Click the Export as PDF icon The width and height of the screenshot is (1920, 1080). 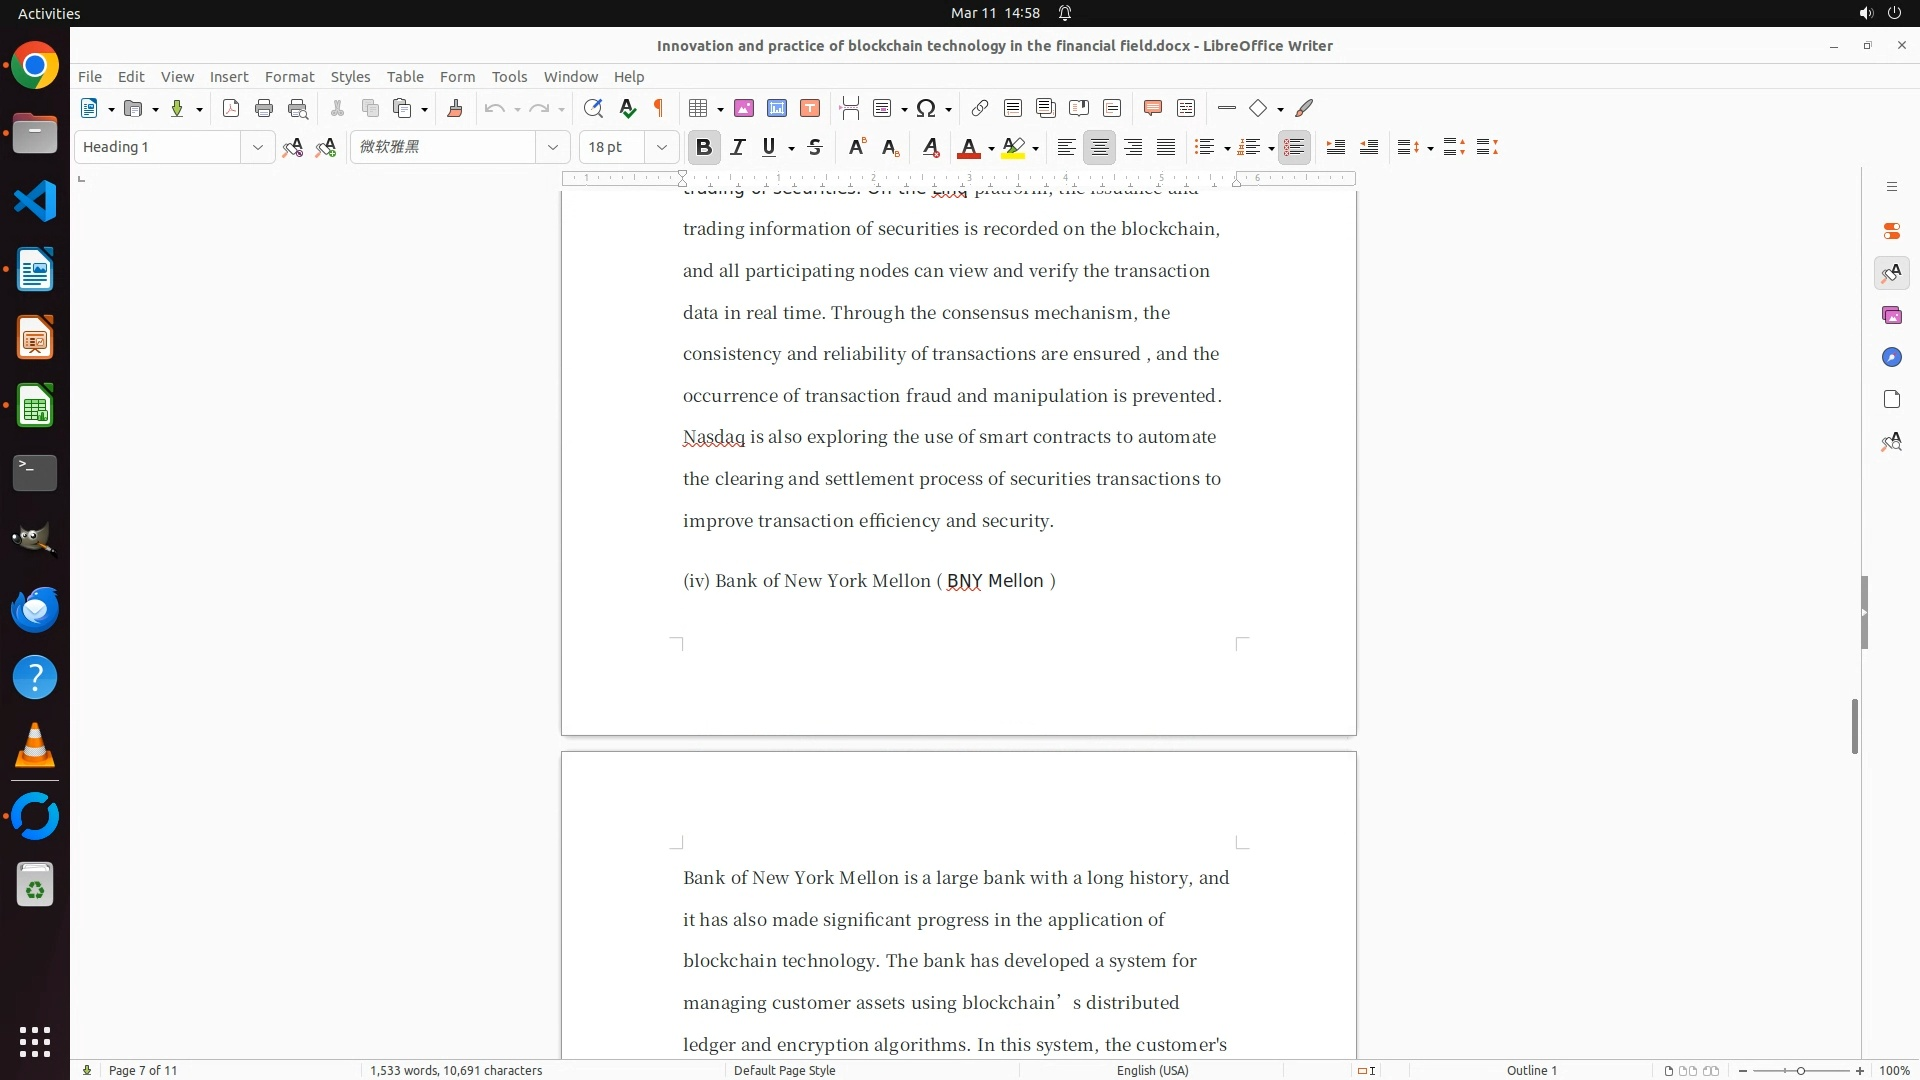pos(231,108)
